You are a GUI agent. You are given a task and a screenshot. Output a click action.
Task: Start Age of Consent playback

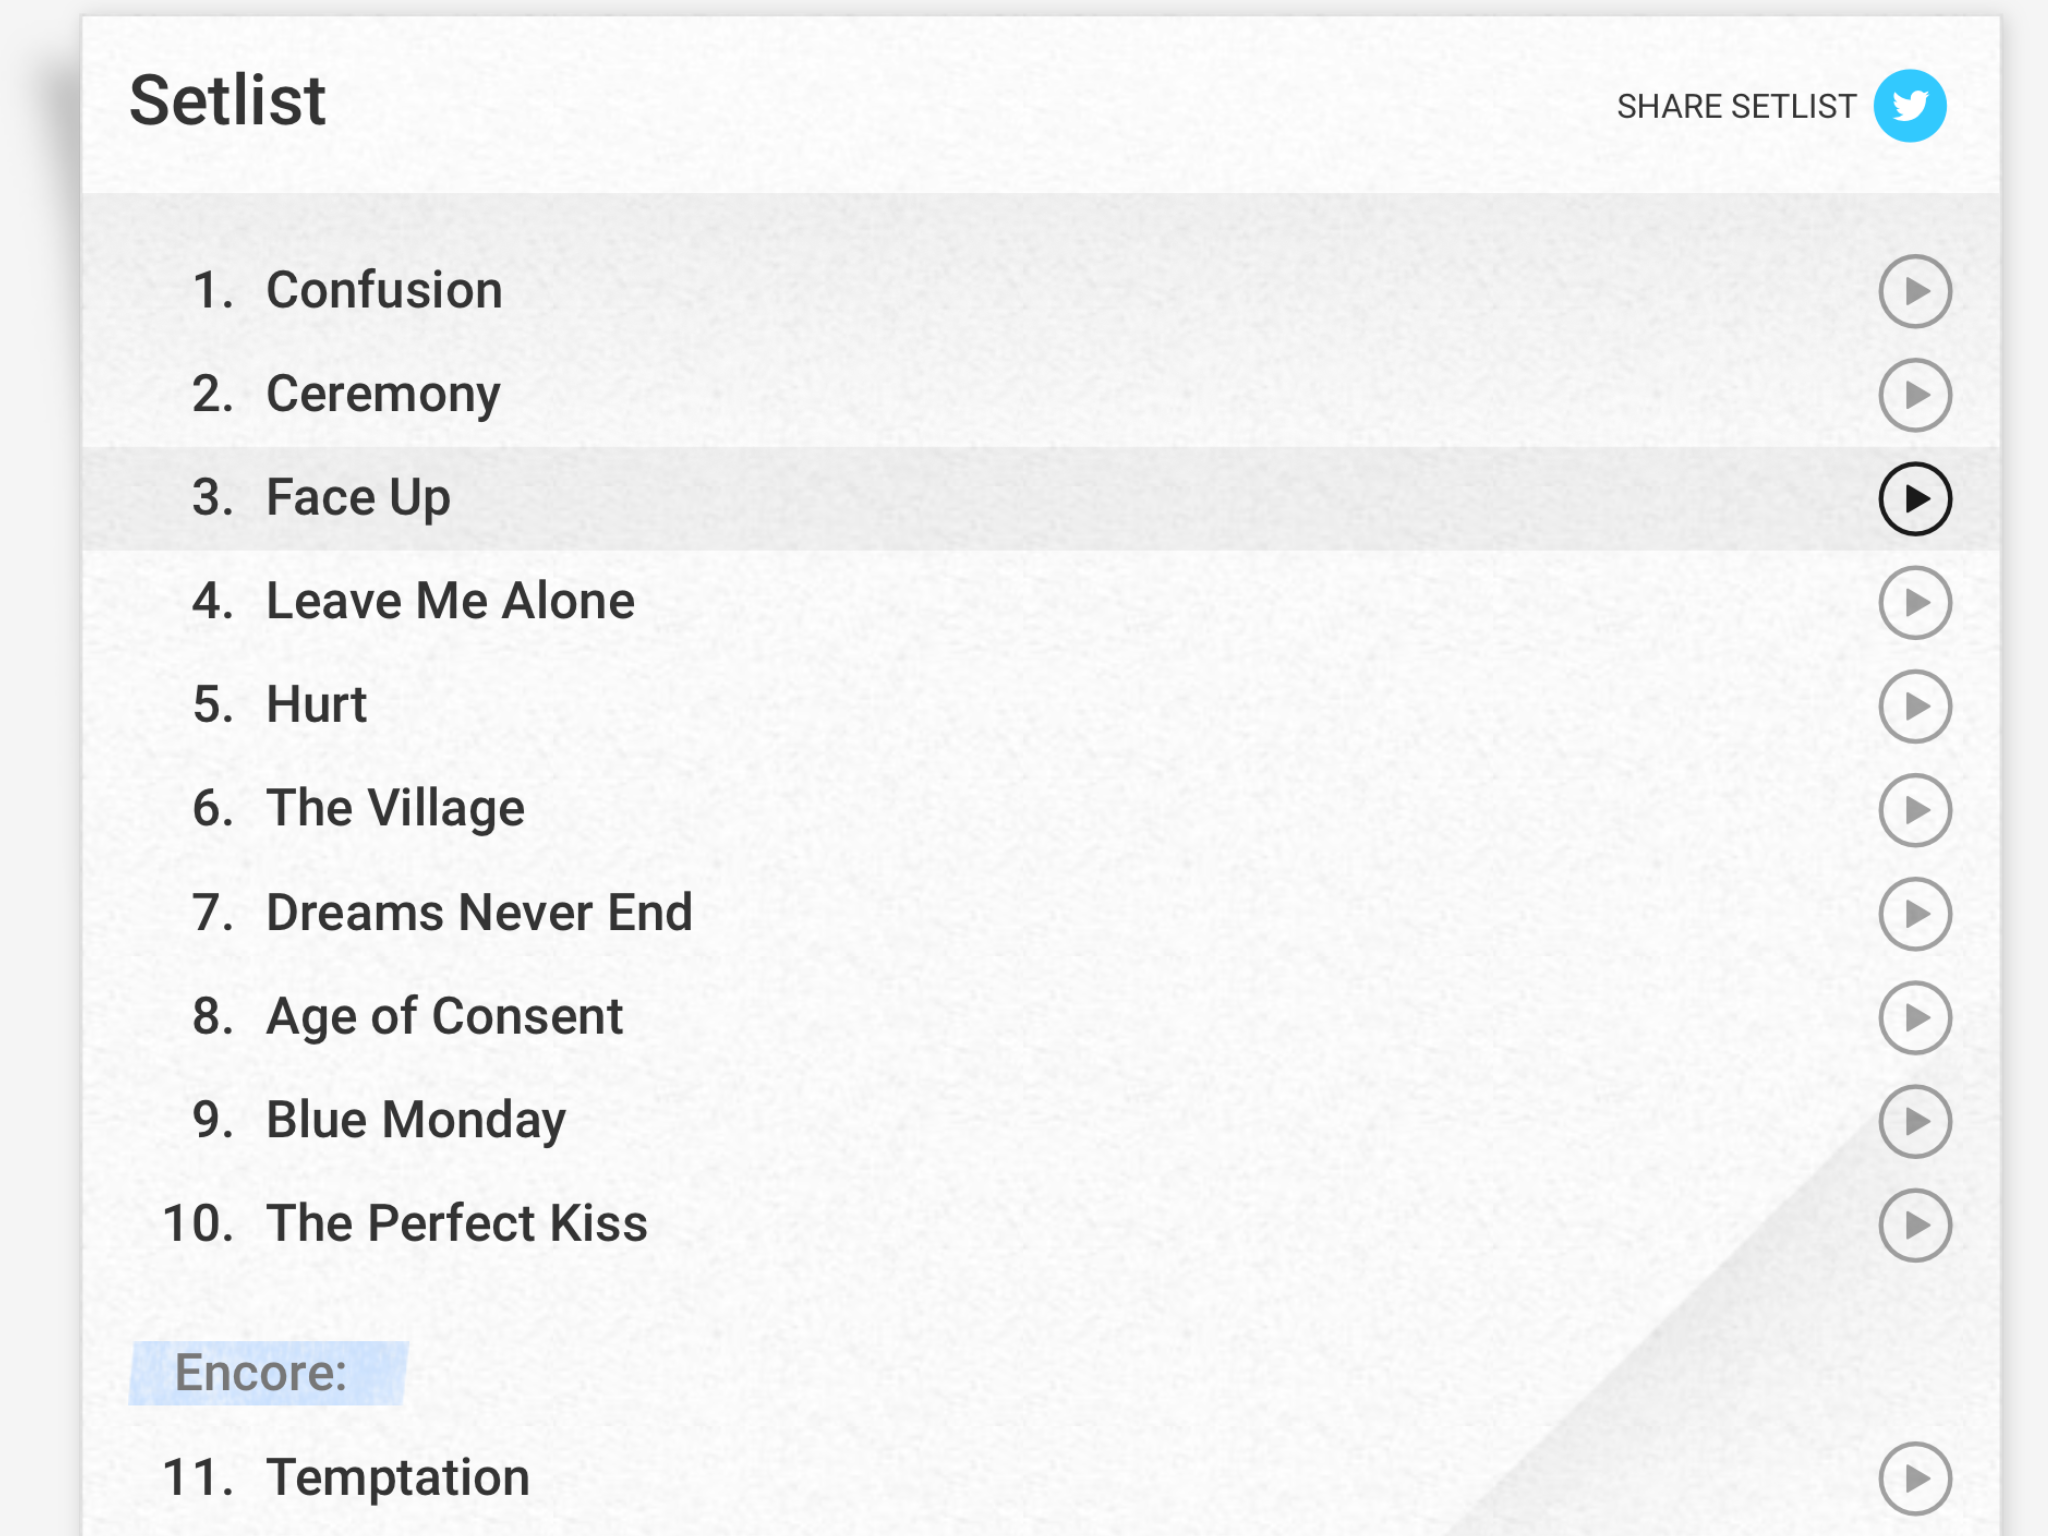pos(1915,1018)
